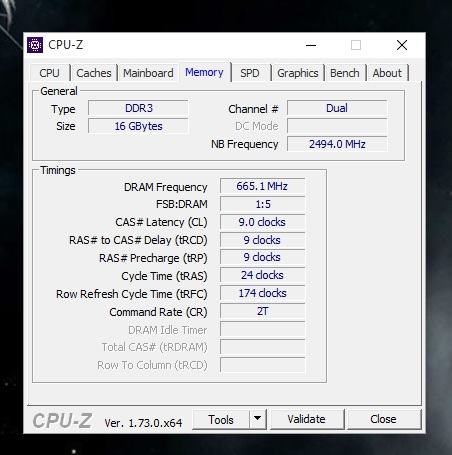The image size is (452, 455).
Task: Click the Command Rate 2T field
Action: click(262, 311)
